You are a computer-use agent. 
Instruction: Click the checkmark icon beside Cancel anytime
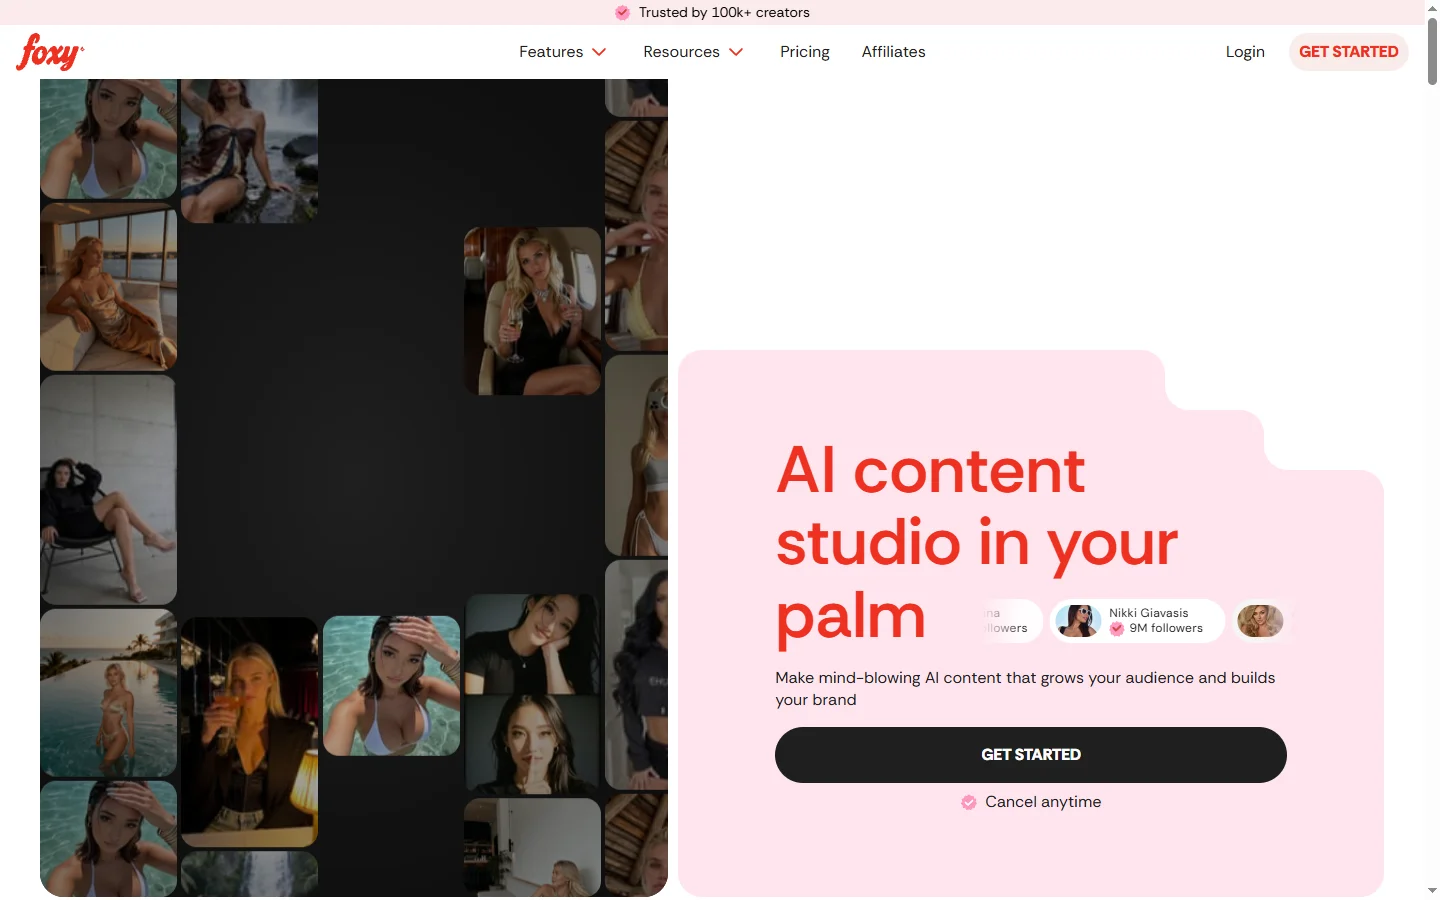[969, 802]
